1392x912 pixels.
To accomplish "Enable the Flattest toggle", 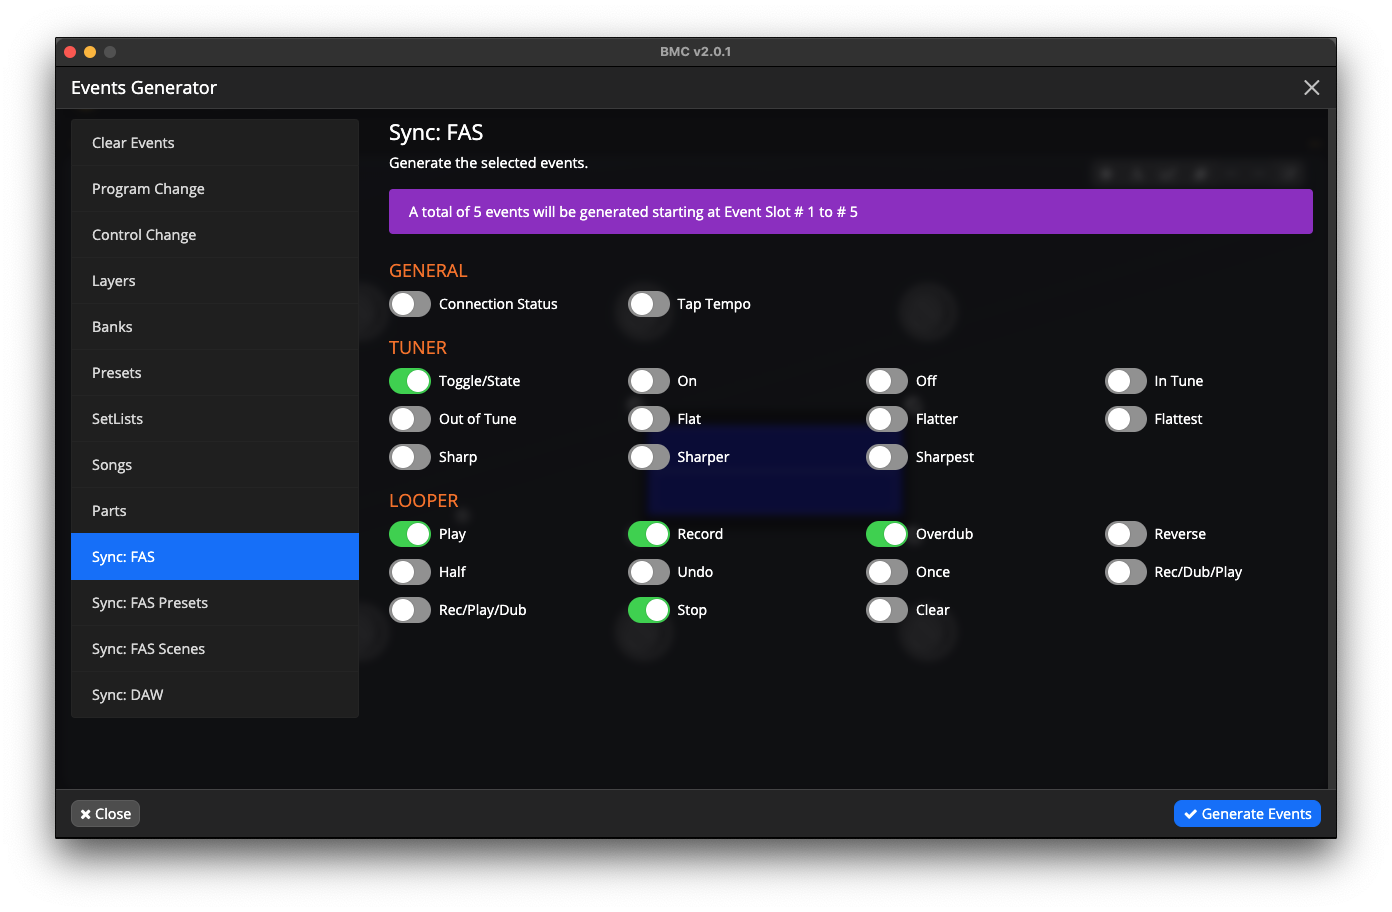I will pos(1126,419).
